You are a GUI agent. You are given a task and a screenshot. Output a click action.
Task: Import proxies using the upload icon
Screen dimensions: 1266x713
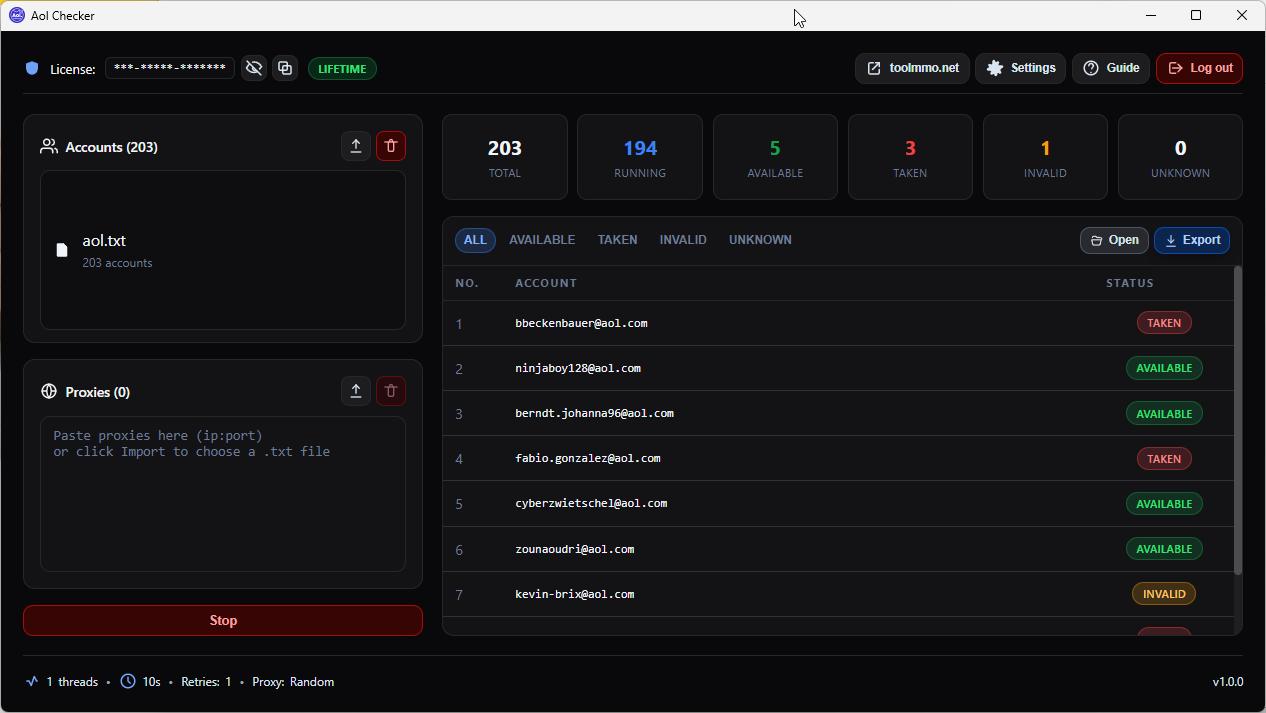(356, 391)
